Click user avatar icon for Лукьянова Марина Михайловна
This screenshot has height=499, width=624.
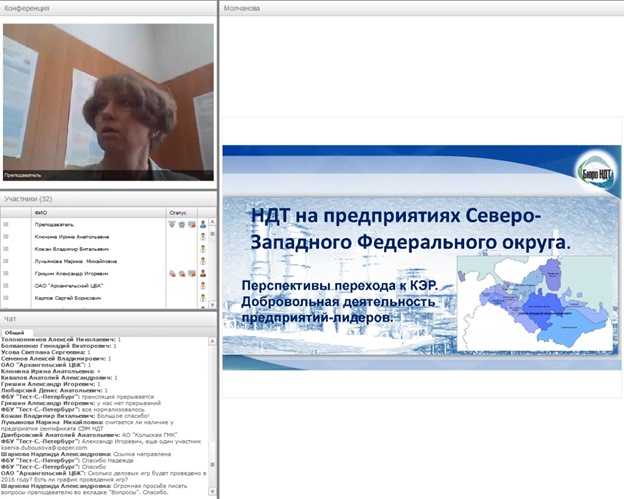click(x=203, y=261)
